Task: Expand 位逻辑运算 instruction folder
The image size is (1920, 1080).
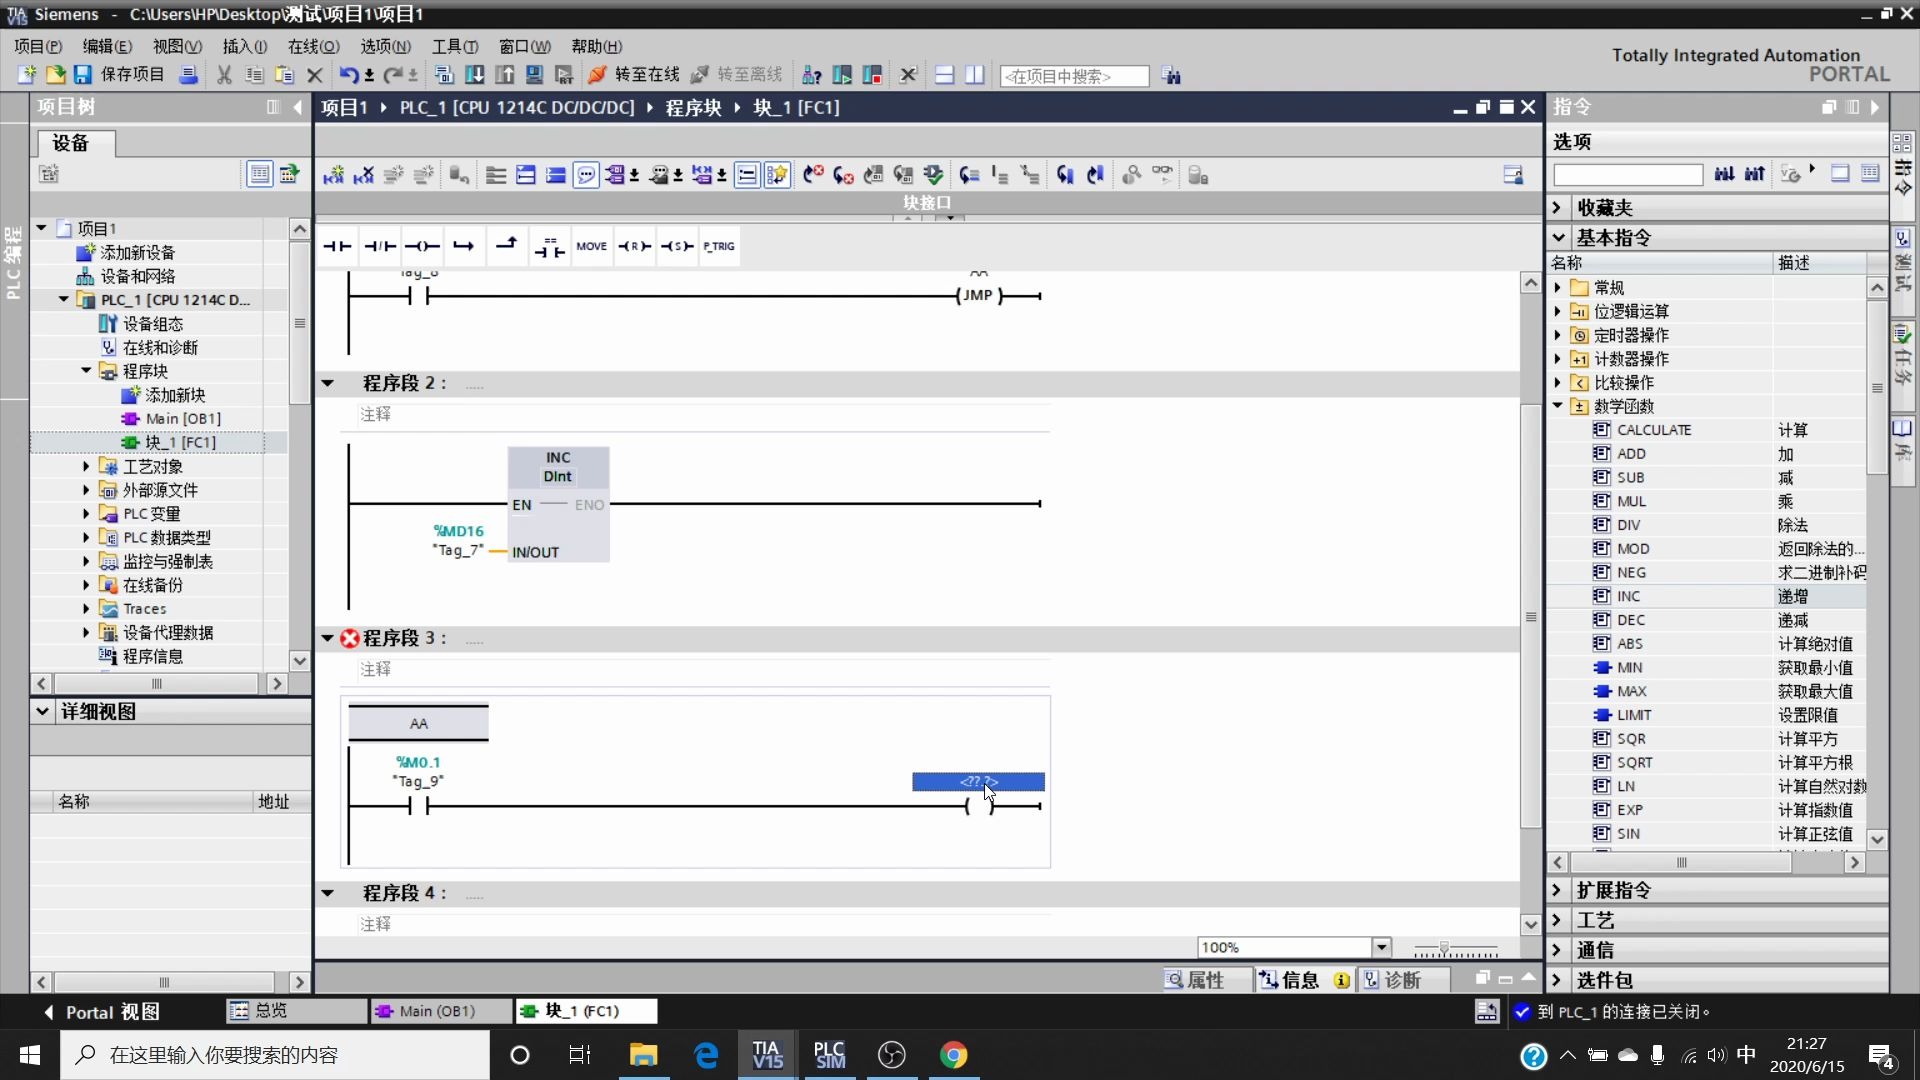Action: [x=1557, y=311]
